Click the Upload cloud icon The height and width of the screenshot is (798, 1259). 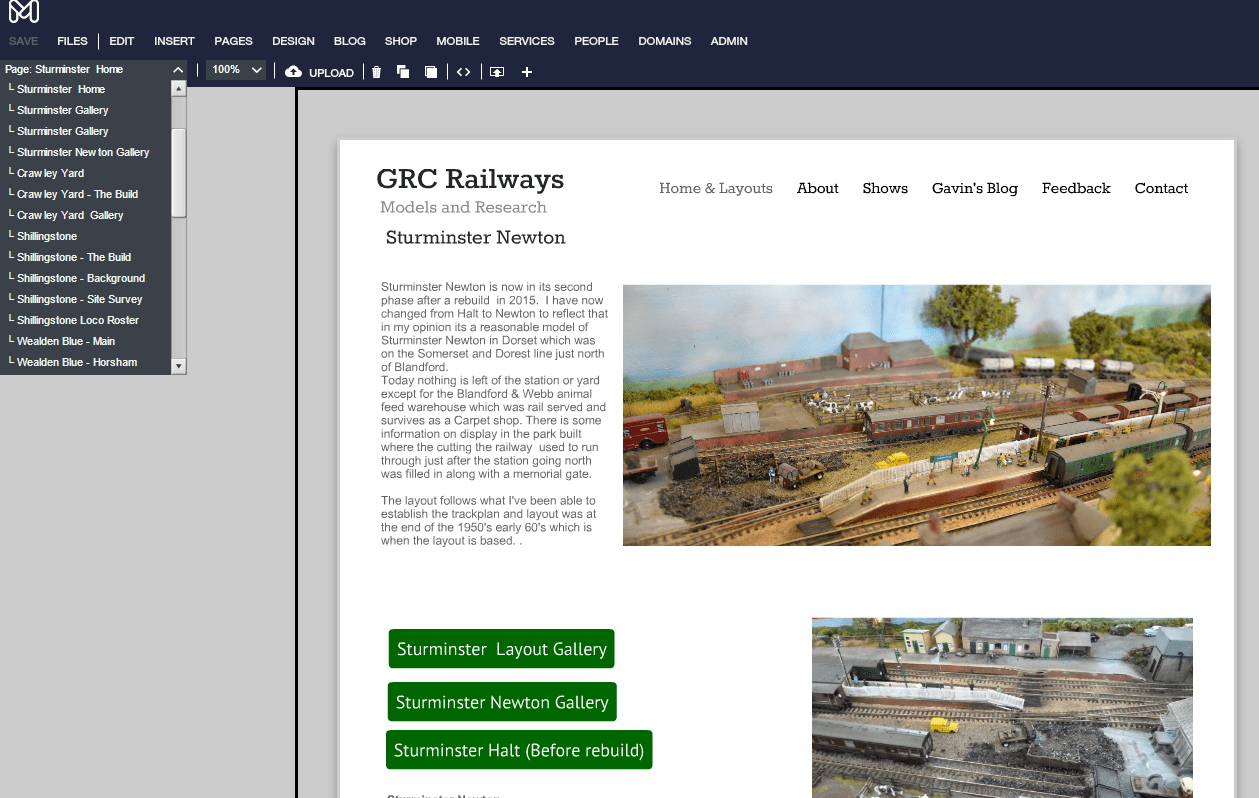click(293, 72)
